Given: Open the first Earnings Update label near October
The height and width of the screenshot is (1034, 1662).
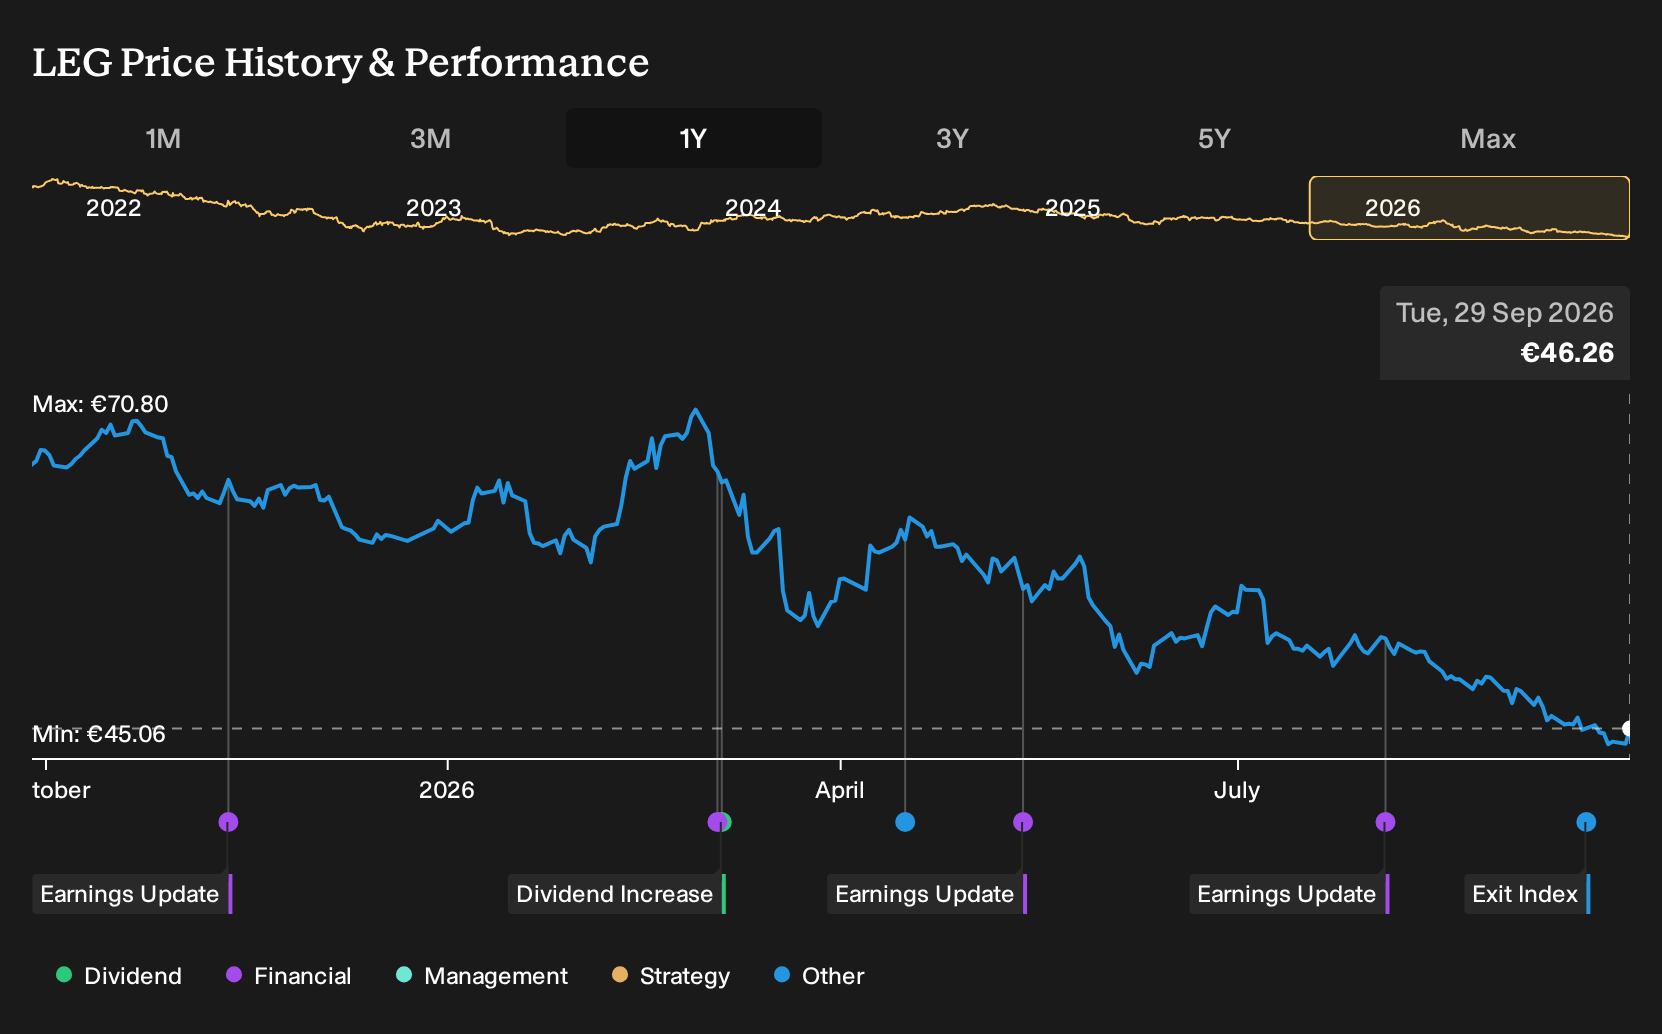Looking at the screenshot, I should (132, 894).
